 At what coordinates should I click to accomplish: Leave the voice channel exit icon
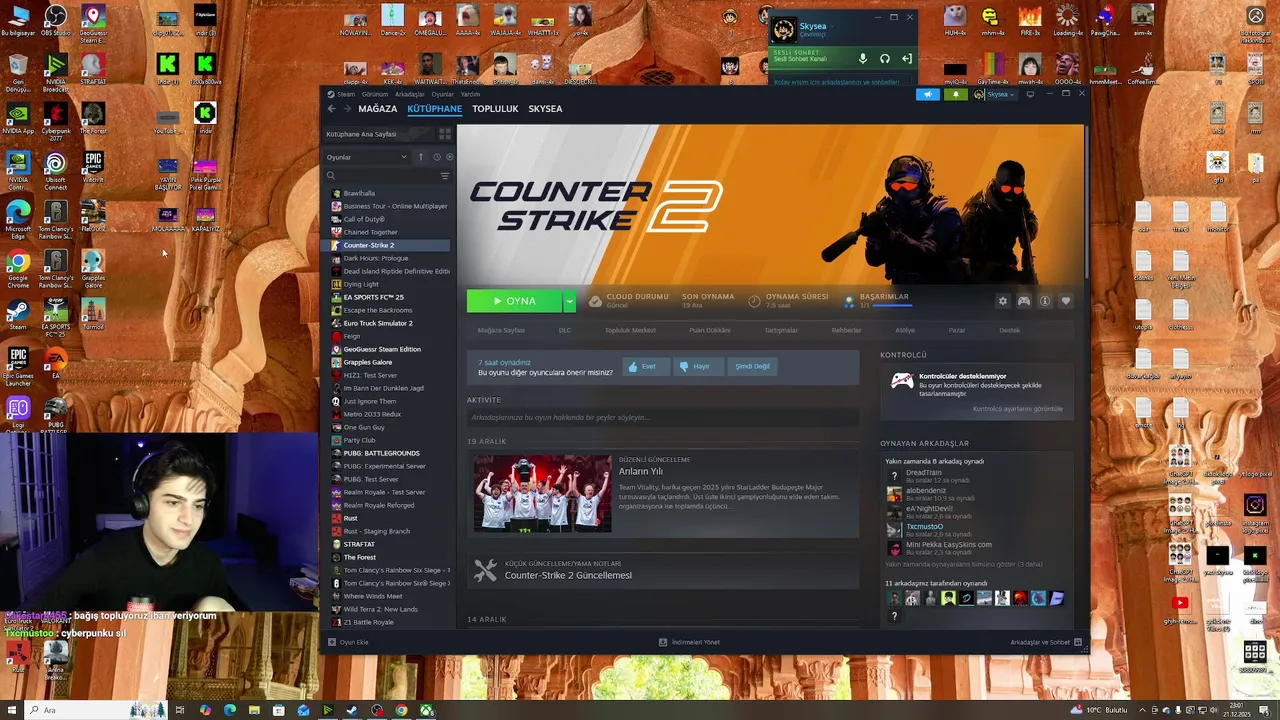click(907, 59)
